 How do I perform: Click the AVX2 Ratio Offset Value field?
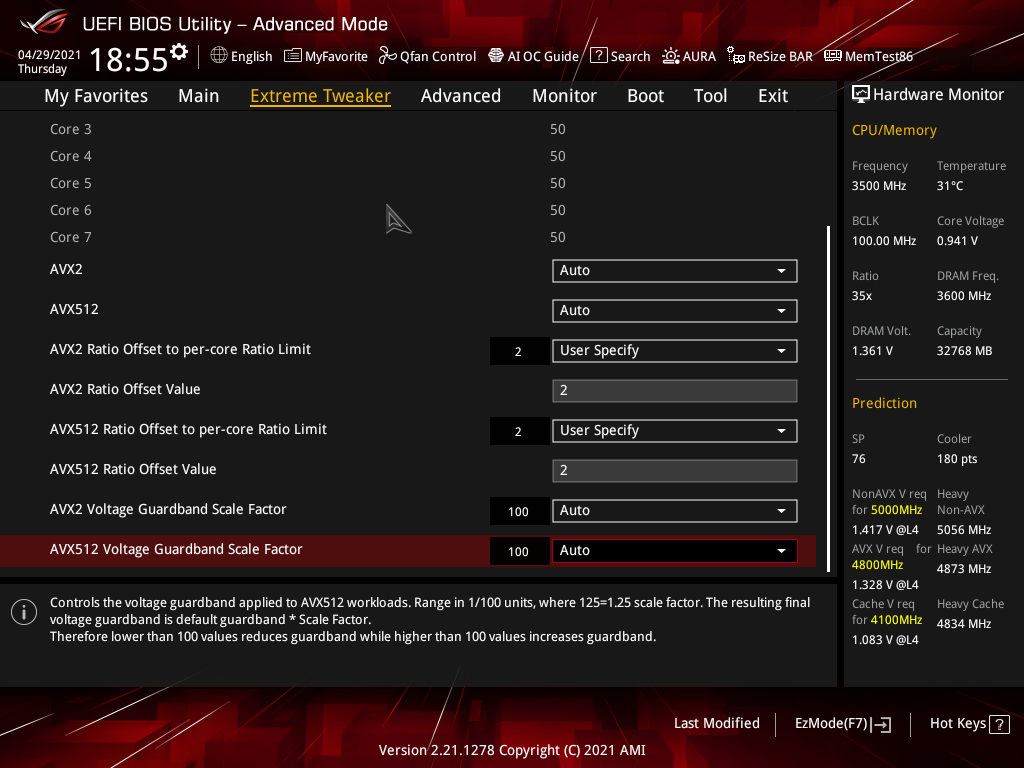(x=674, y=391)
